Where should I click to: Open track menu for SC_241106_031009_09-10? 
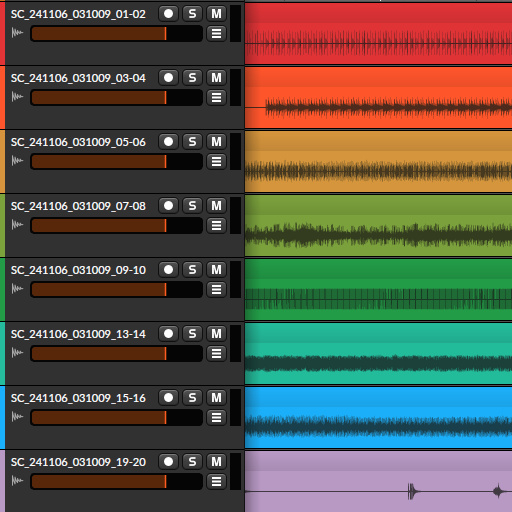[x=216, y=289]
